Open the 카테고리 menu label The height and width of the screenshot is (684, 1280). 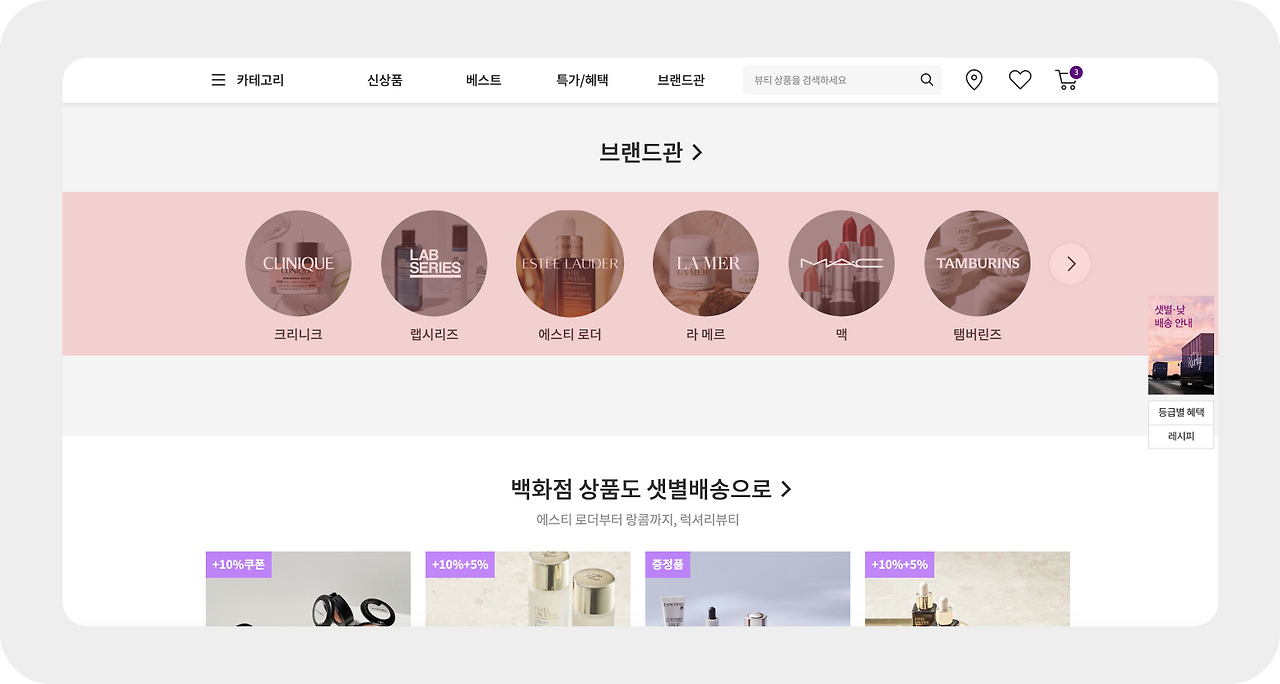coord(260,80)
